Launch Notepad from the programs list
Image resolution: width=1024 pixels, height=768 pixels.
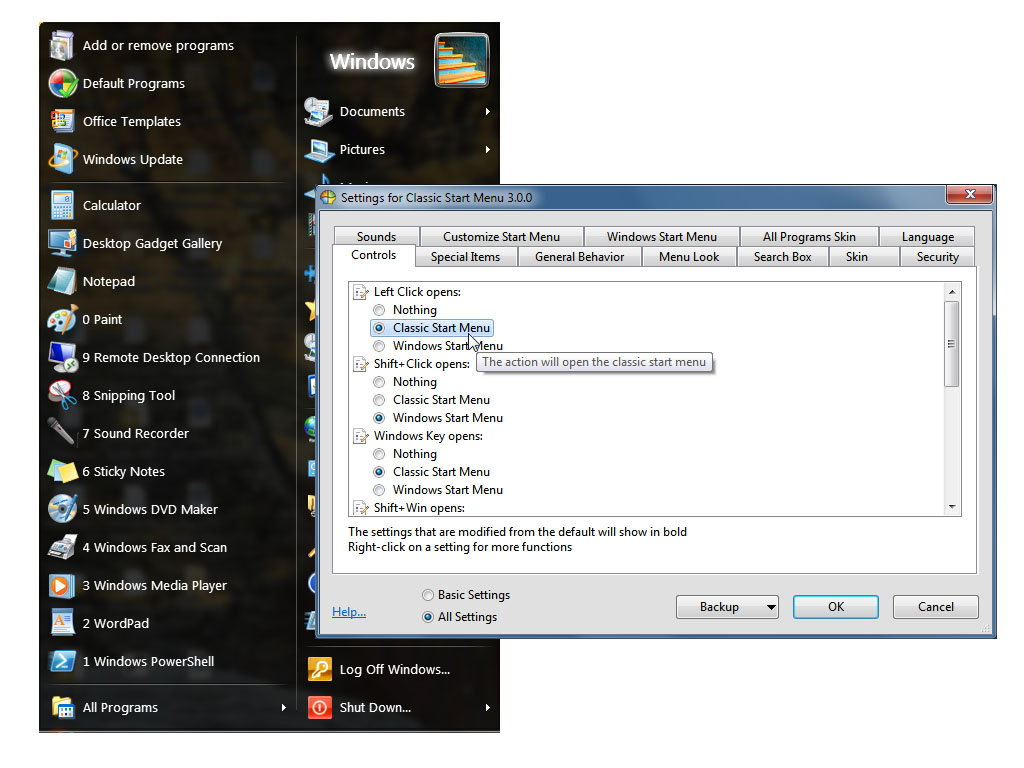tap(108, 282)
